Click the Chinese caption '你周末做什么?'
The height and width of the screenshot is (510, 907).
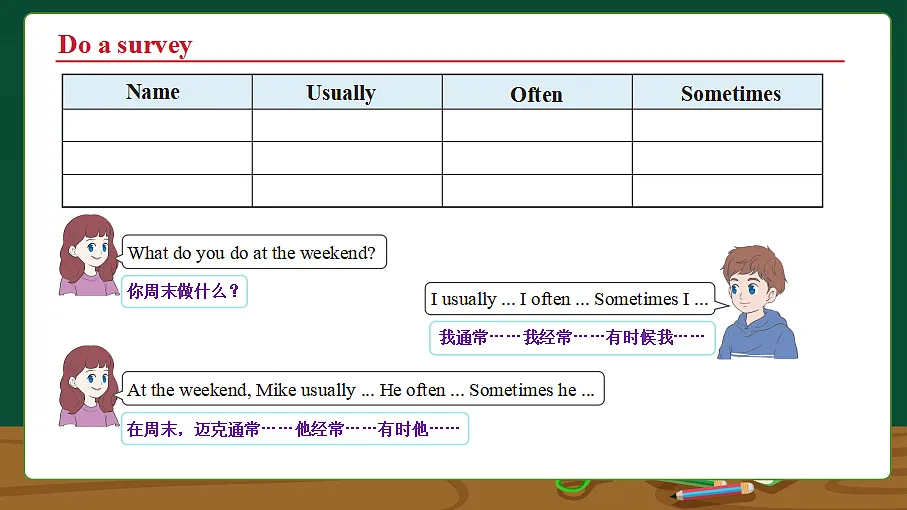pyautogui.click(x=184, y=291)
